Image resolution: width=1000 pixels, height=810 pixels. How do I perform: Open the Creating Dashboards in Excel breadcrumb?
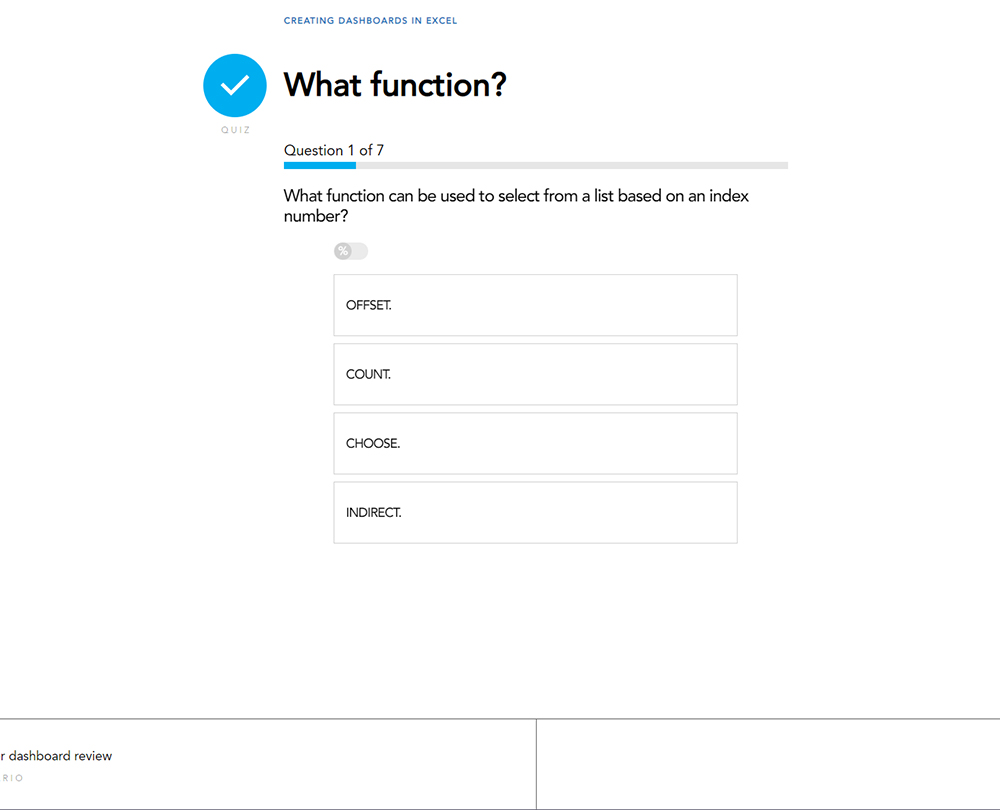pyautogui.click(x=370, y=20)
